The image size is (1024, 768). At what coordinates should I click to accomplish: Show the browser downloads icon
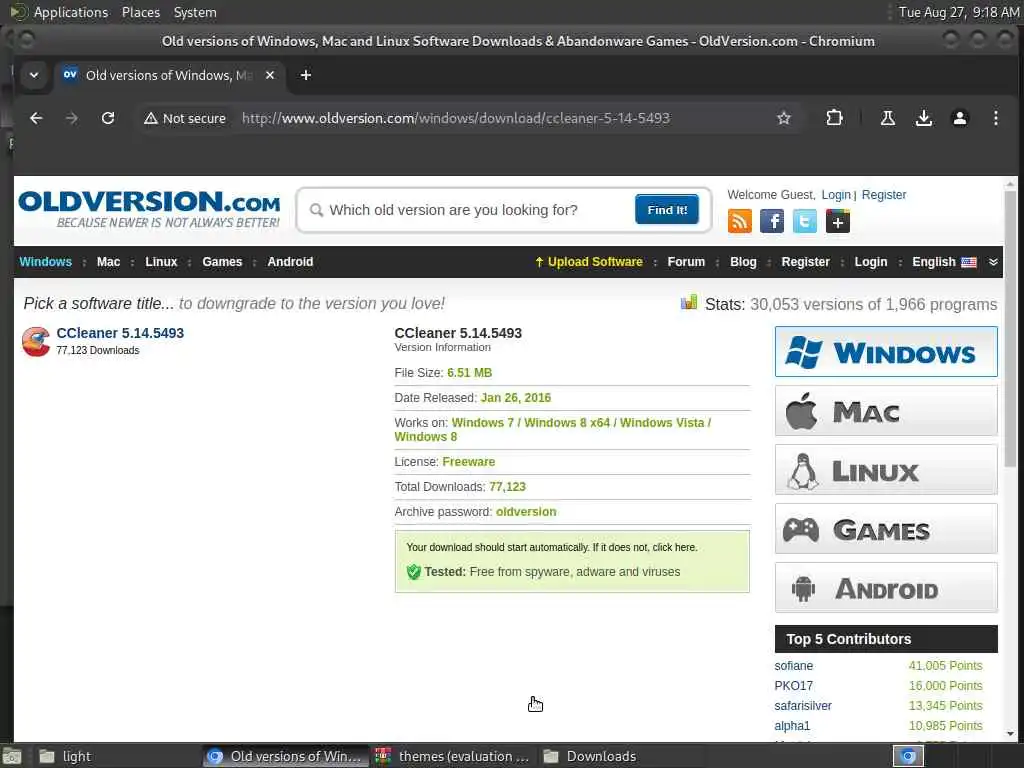pos(923,118)
